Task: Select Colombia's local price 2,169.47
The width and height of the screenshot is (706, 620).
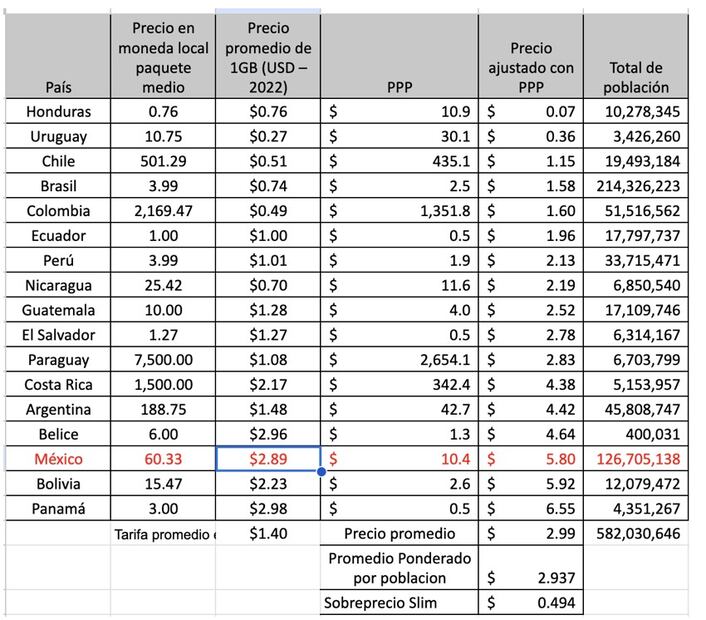Action: (x=162, y=211)
